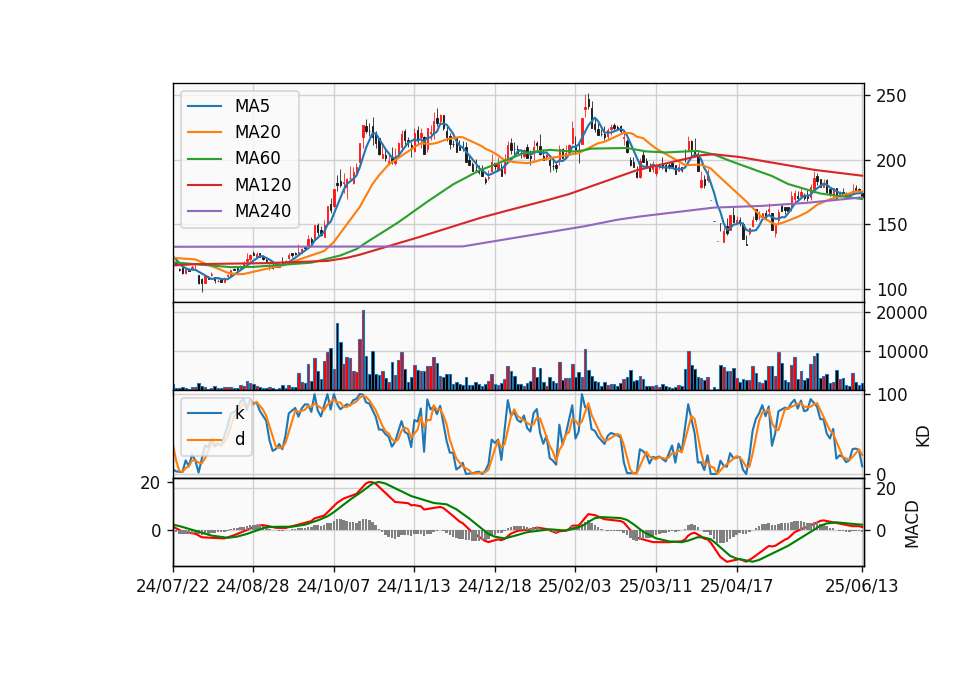Click the green MA60 legend line
Screen dimensions: 960x690
[204, 159]
